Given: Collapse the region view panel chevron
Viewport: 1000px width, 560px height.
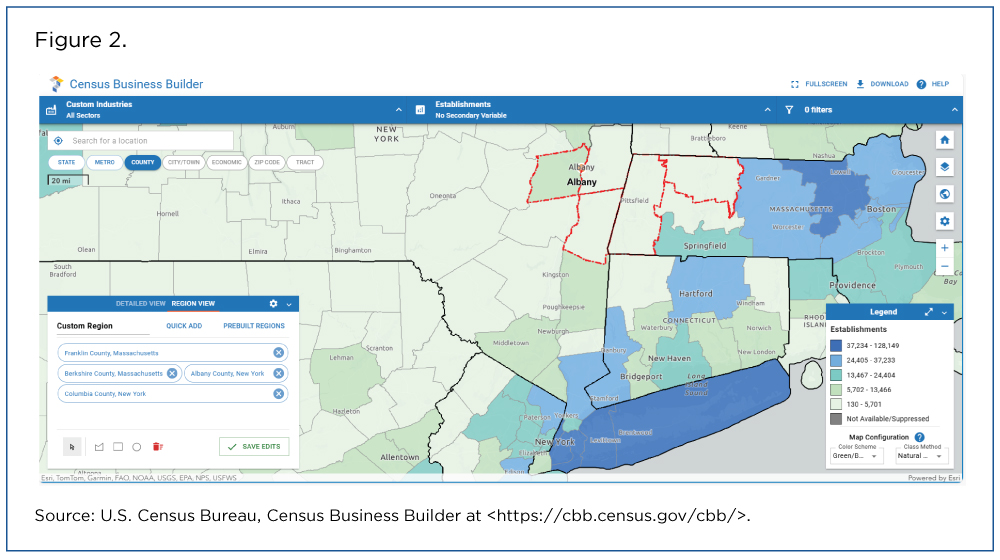Looking at the screenshot, I should pyautogui.click(x=289, y=305).
